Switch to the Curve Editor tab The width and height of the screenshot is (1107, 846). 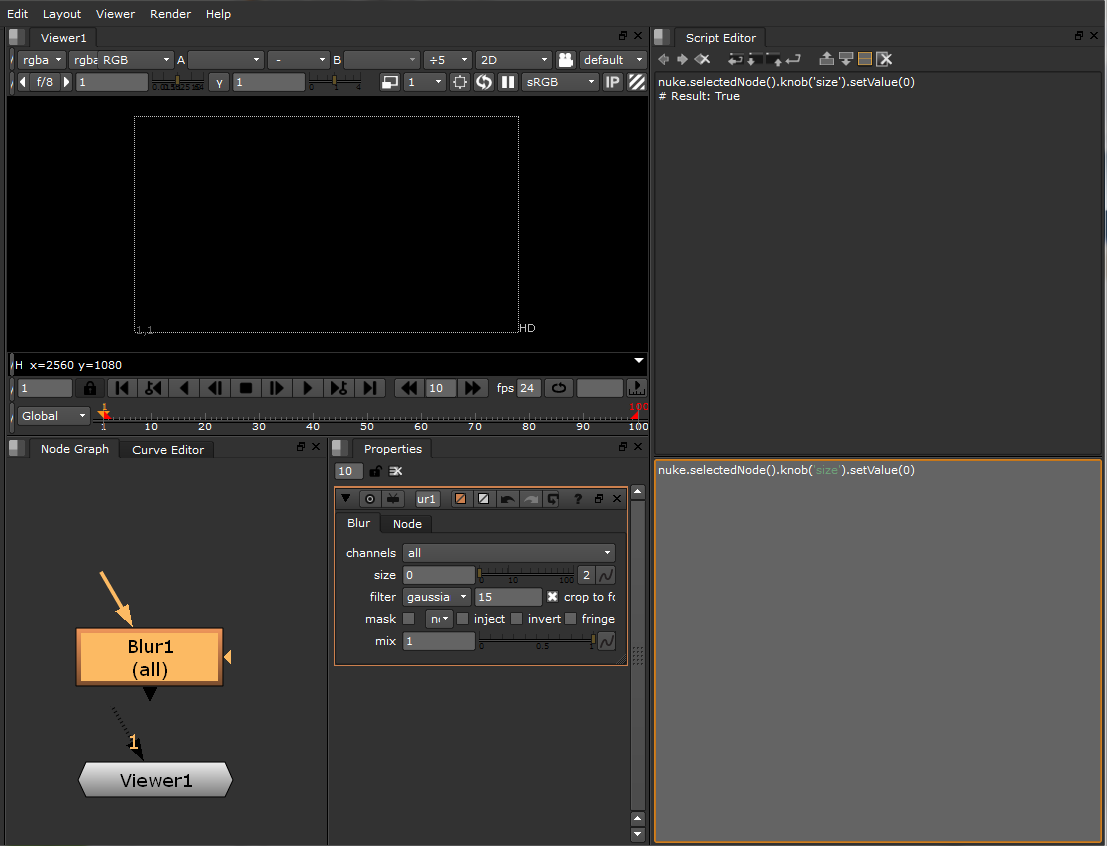click(x=168, y=450)
